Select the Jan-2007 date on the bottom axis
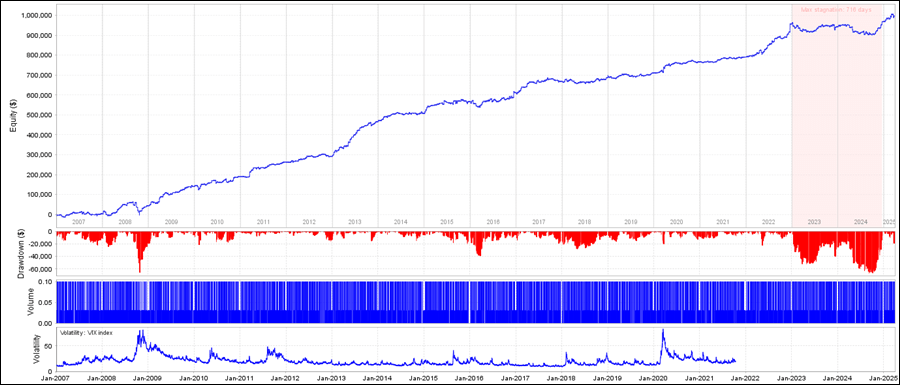The image size is (900, 385). pos(56,379)
